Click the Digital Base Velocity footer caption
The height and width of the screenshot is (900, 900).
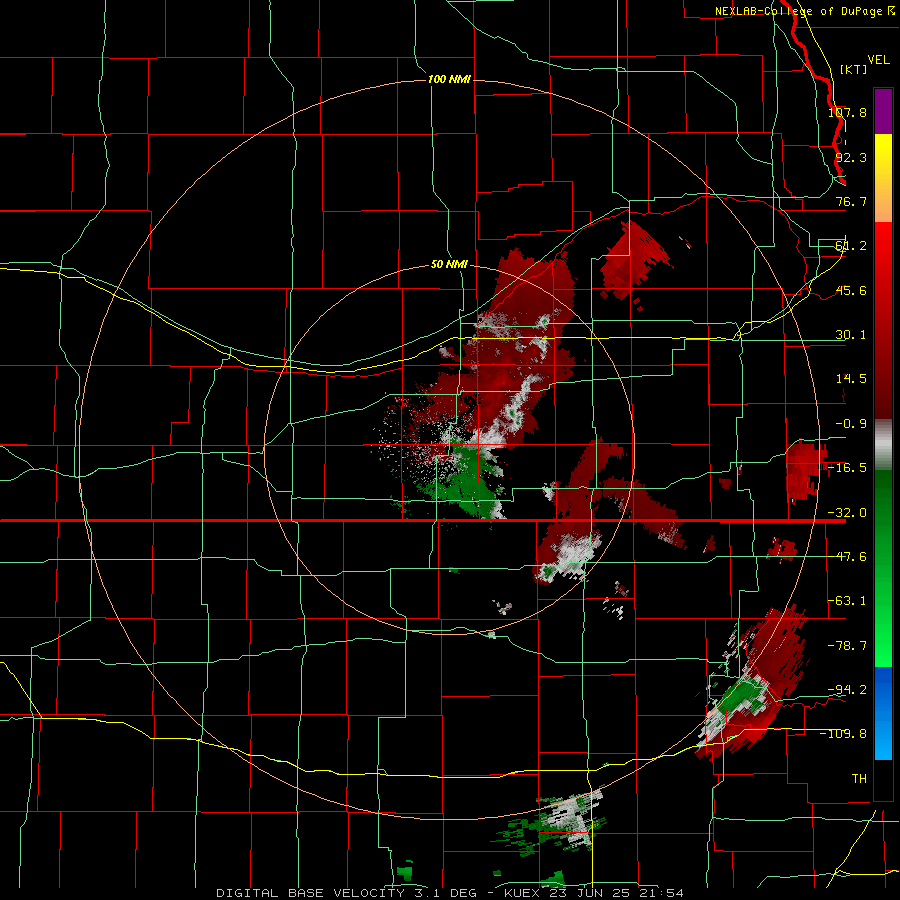(449, 893)
